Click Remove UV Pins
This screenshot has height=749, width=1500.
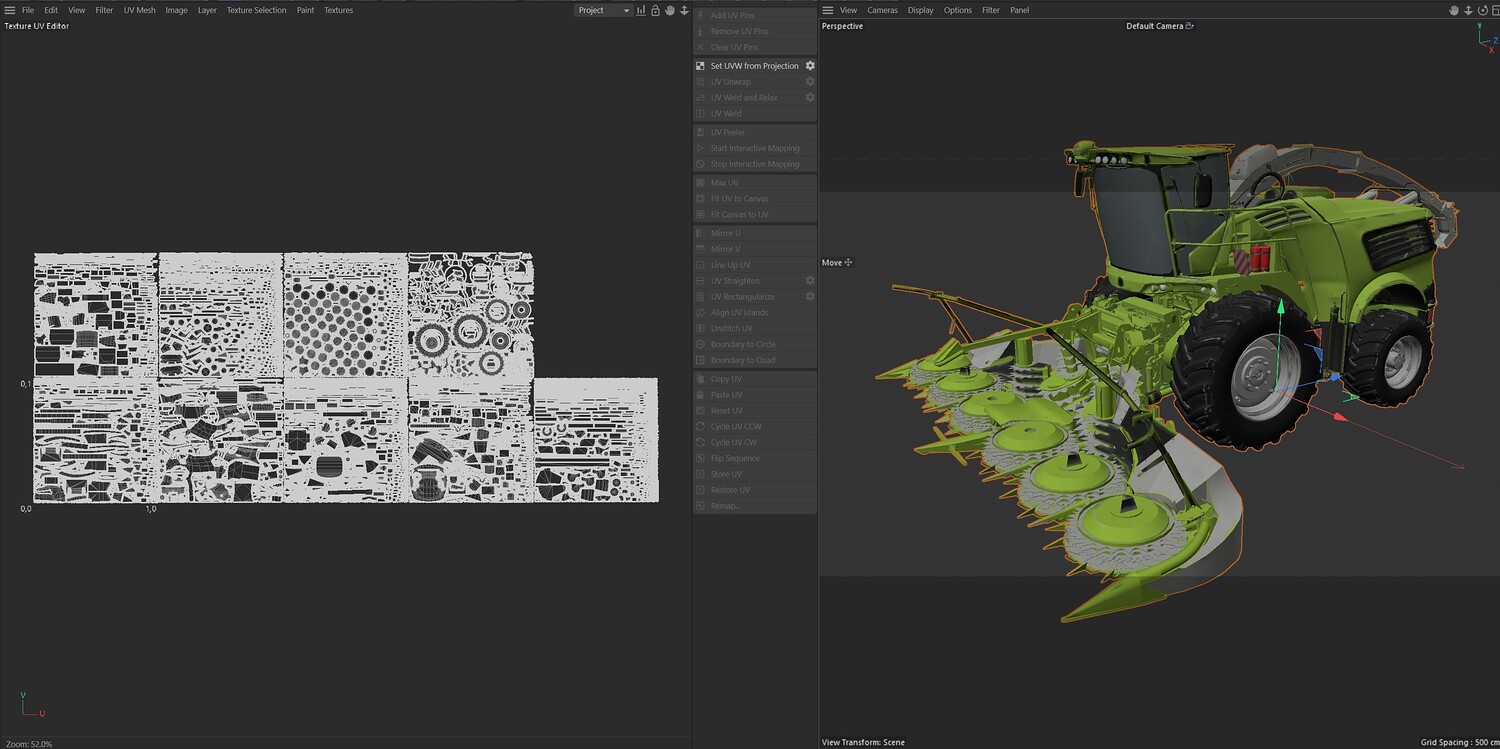[755, 31]
